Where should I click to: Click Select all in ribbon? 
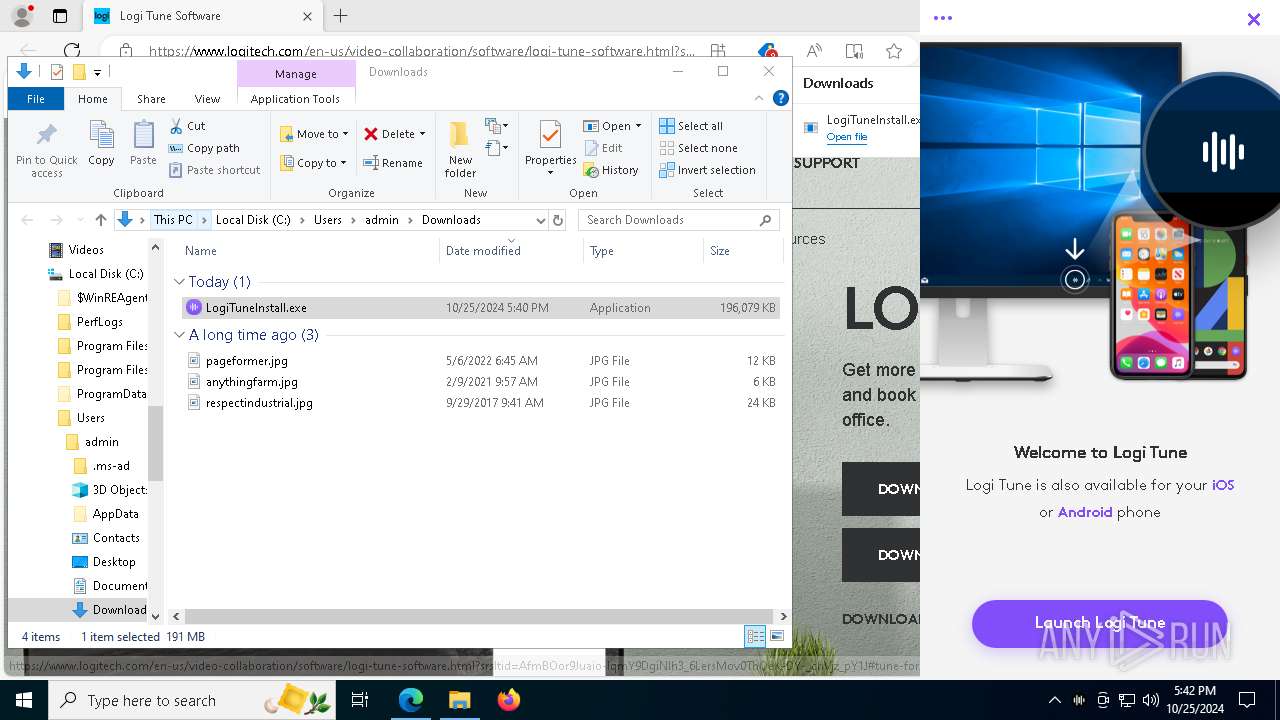(x=691, y=126)
